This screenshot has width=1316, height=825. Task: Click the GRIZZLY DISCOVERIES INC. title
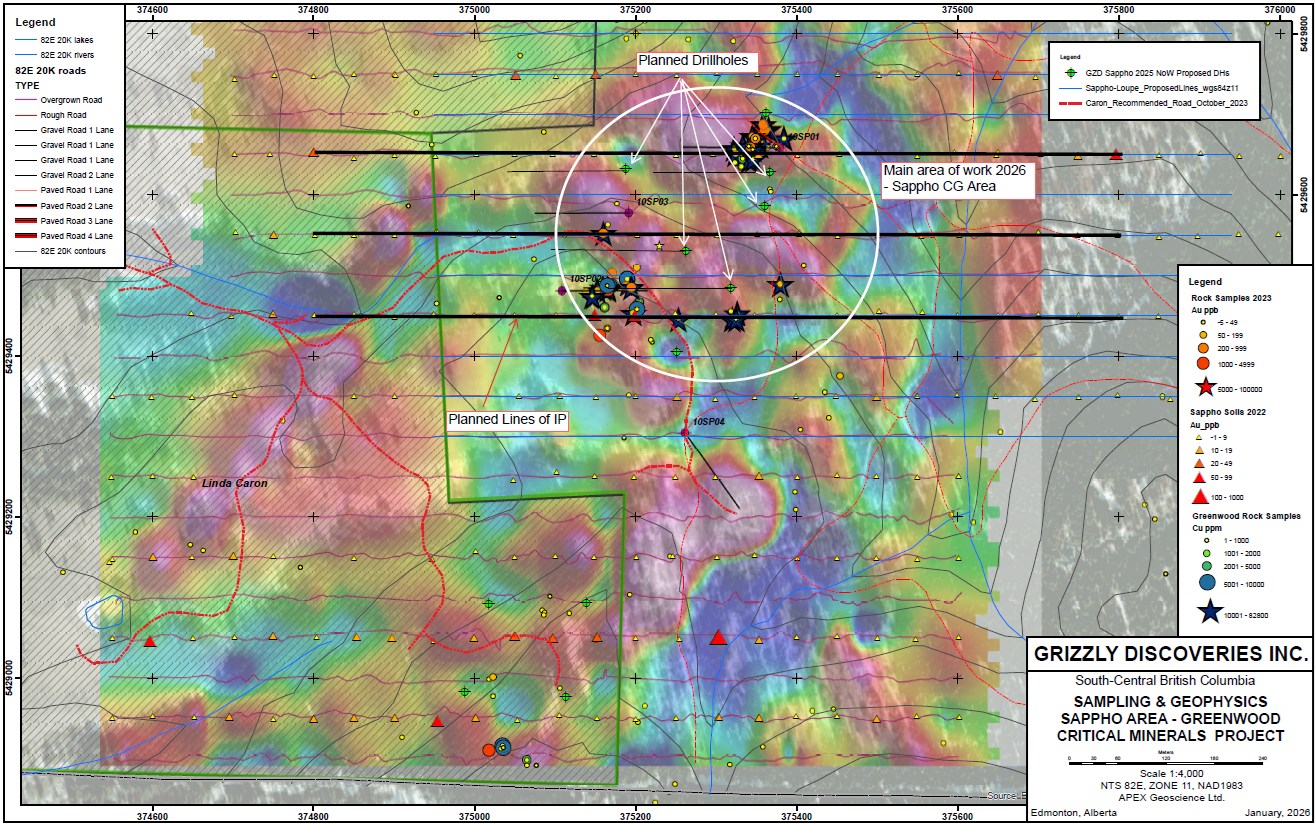[1171, 655]
